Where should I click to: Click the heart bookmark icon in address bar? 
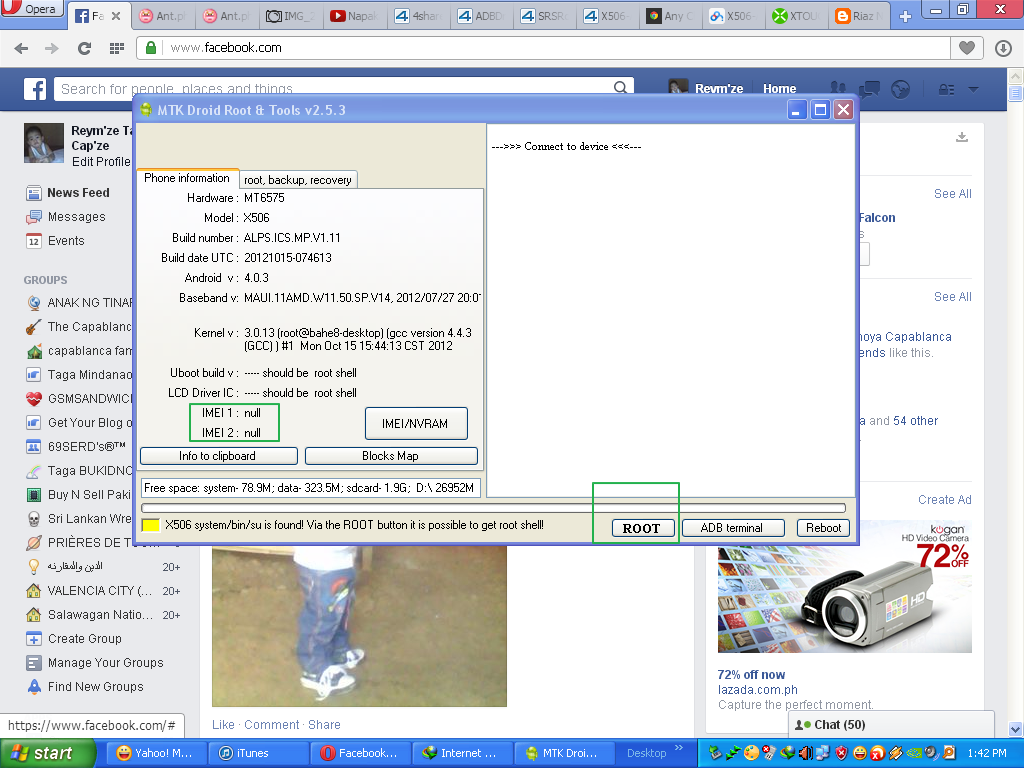pos(966,48)
